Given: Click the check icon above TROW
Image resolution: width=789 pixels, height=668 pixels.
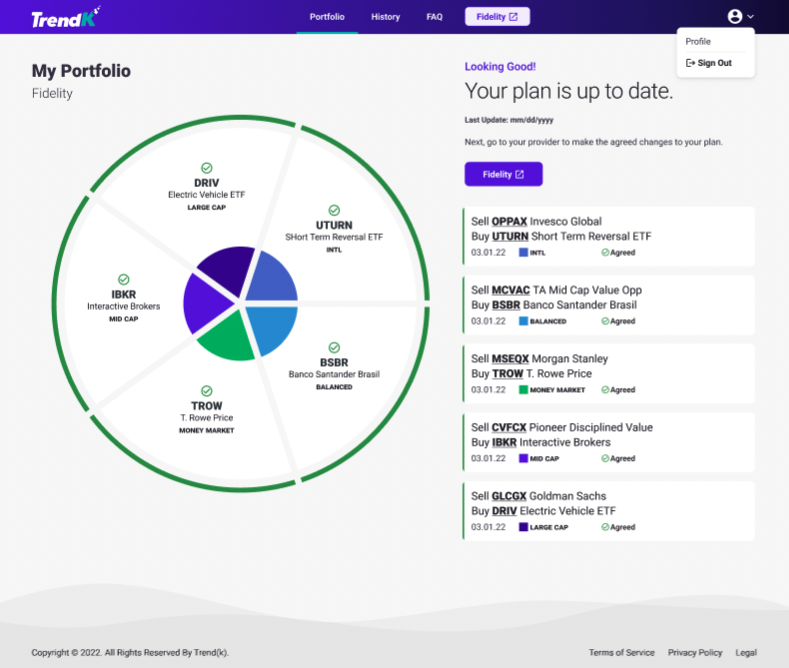Looking at the screenshot, I should tap(207, 391).
